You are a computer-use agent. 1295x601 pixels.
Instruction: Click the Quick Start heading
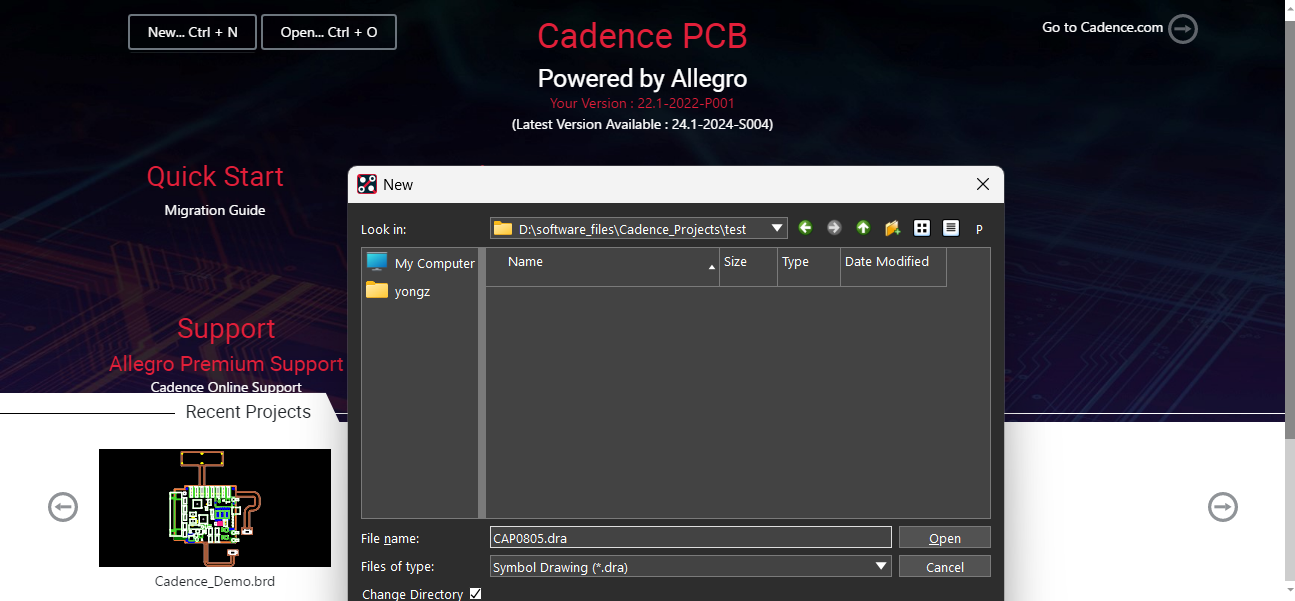[215, 176]
